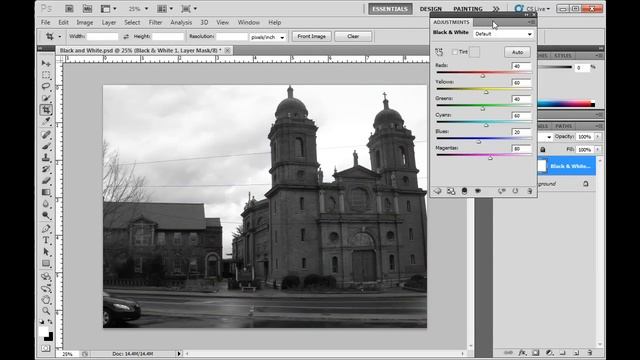
Task: Open the Crop tool preset picker arrow
Action: tap(60, 37)
